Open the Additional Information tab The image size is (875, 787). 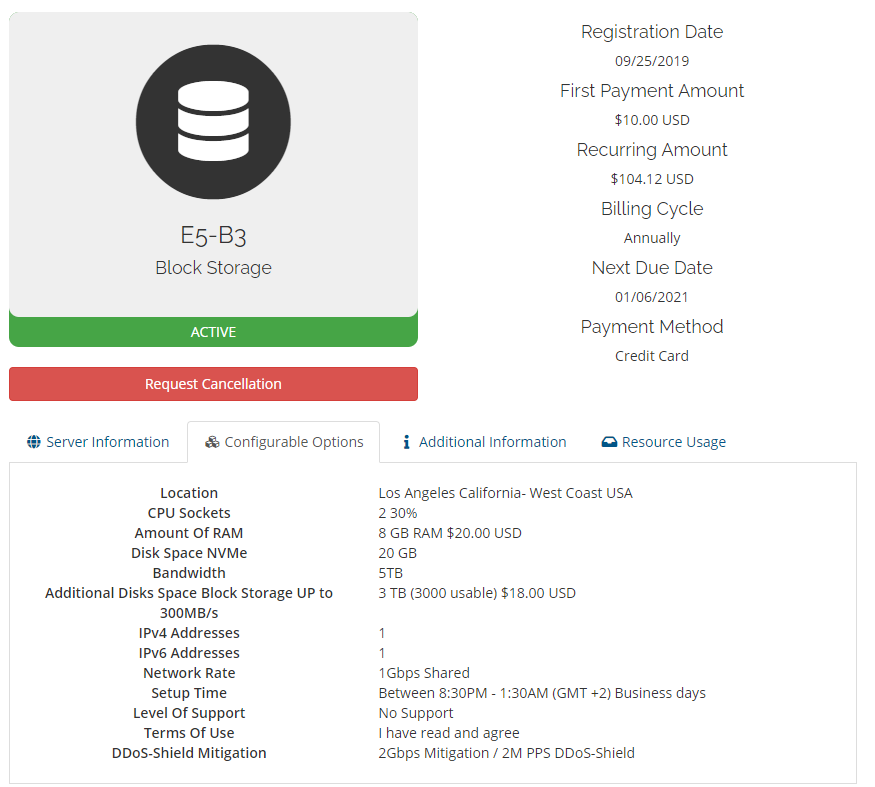tap(492, 442)
